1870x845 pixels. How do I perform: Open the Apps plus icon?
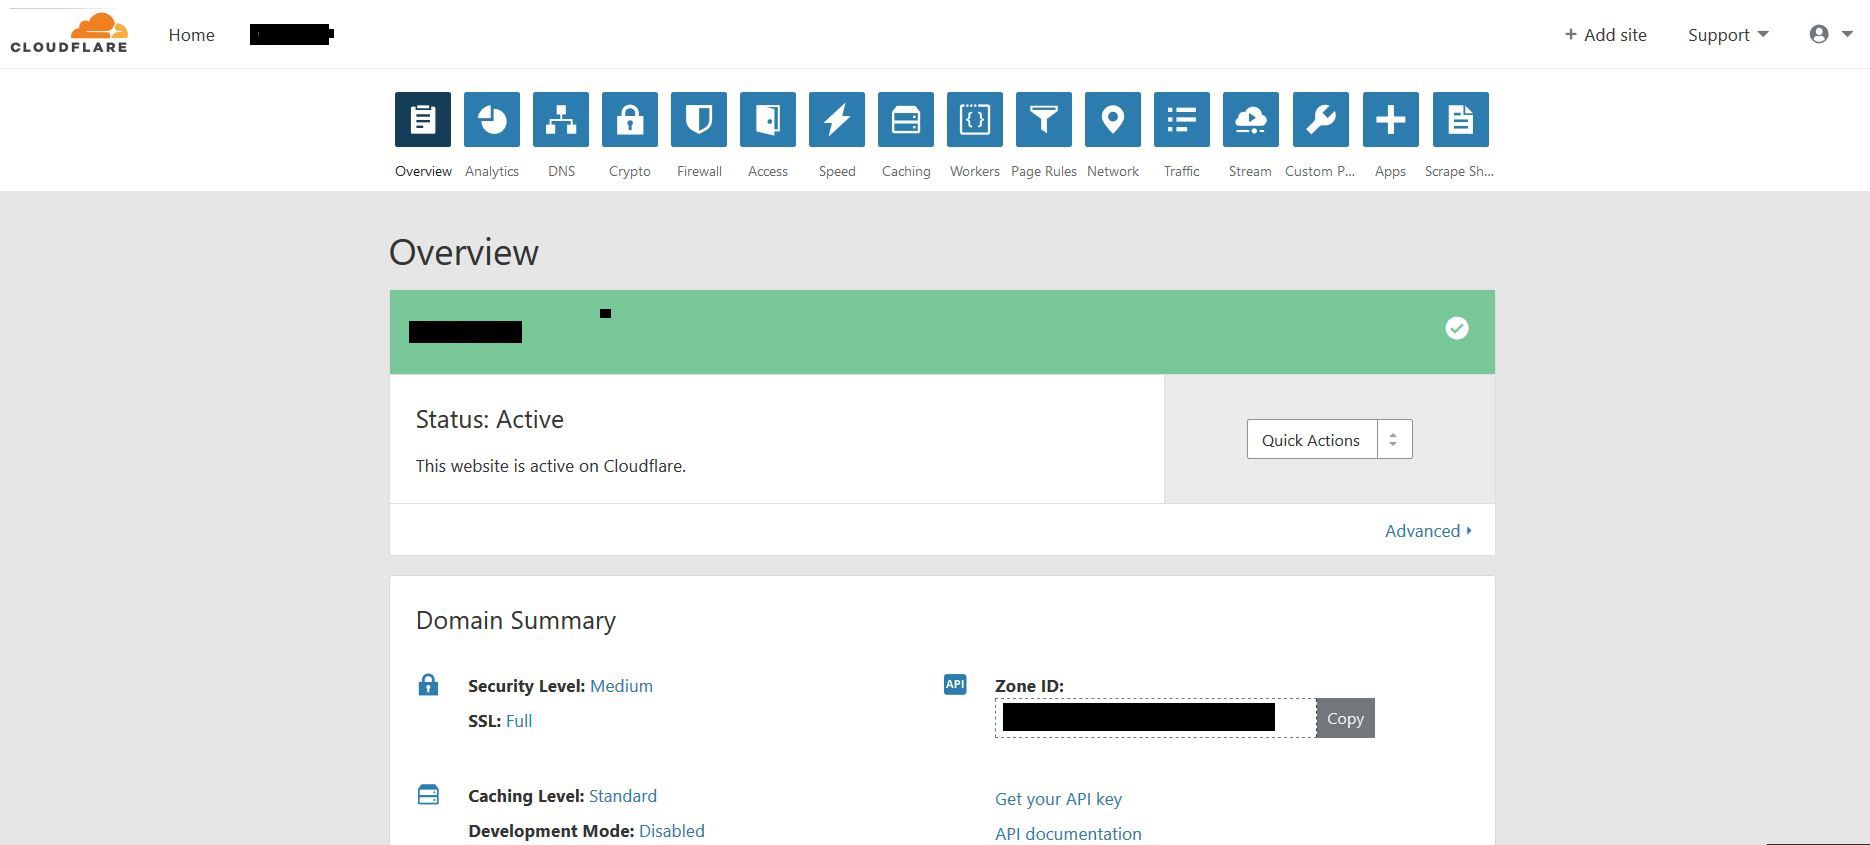(x=1391, y=120)
